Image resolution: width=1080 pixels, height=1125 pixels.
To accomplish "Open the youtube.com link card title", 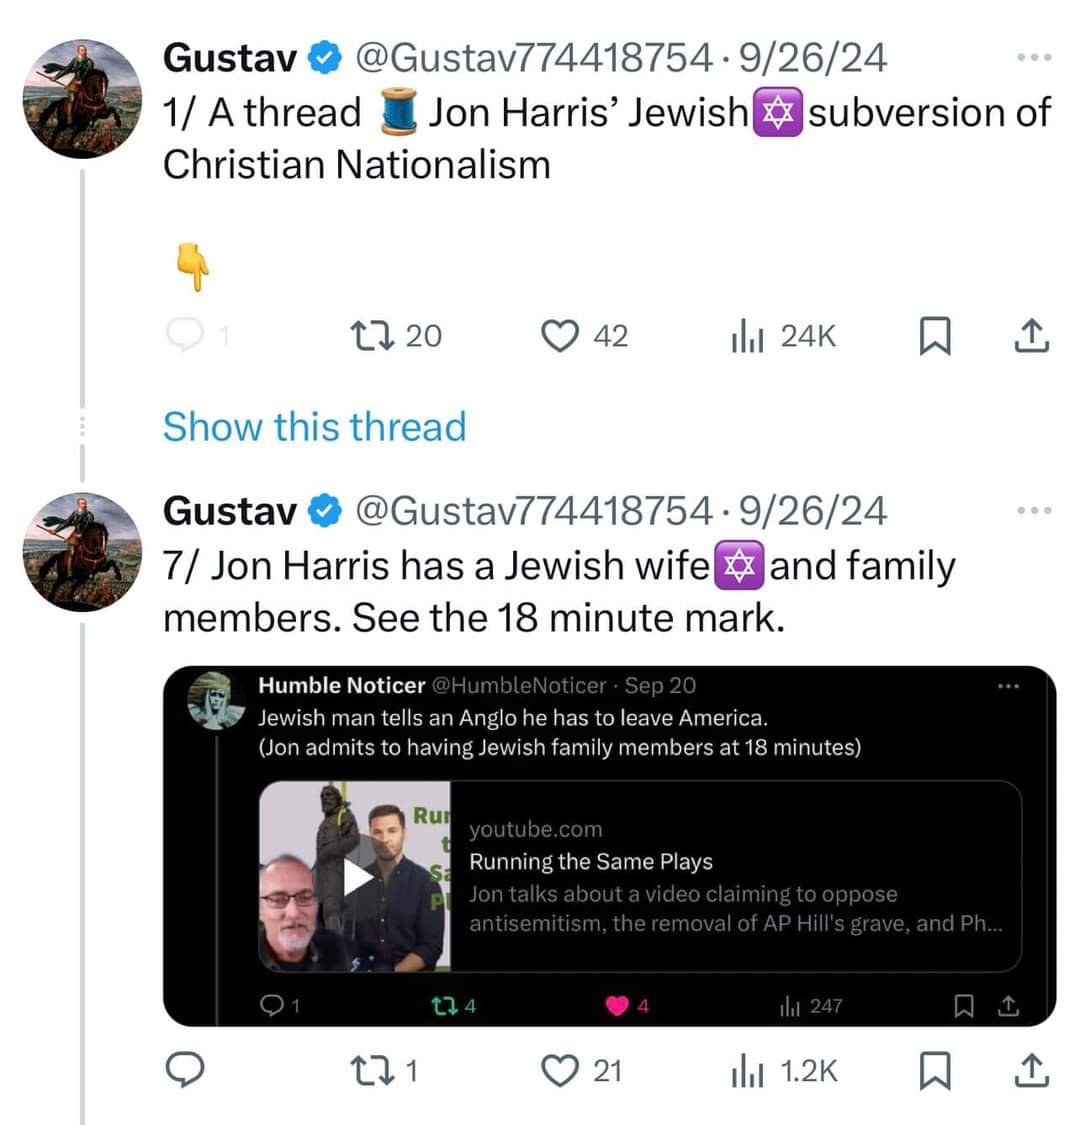I will coord(591,861).
